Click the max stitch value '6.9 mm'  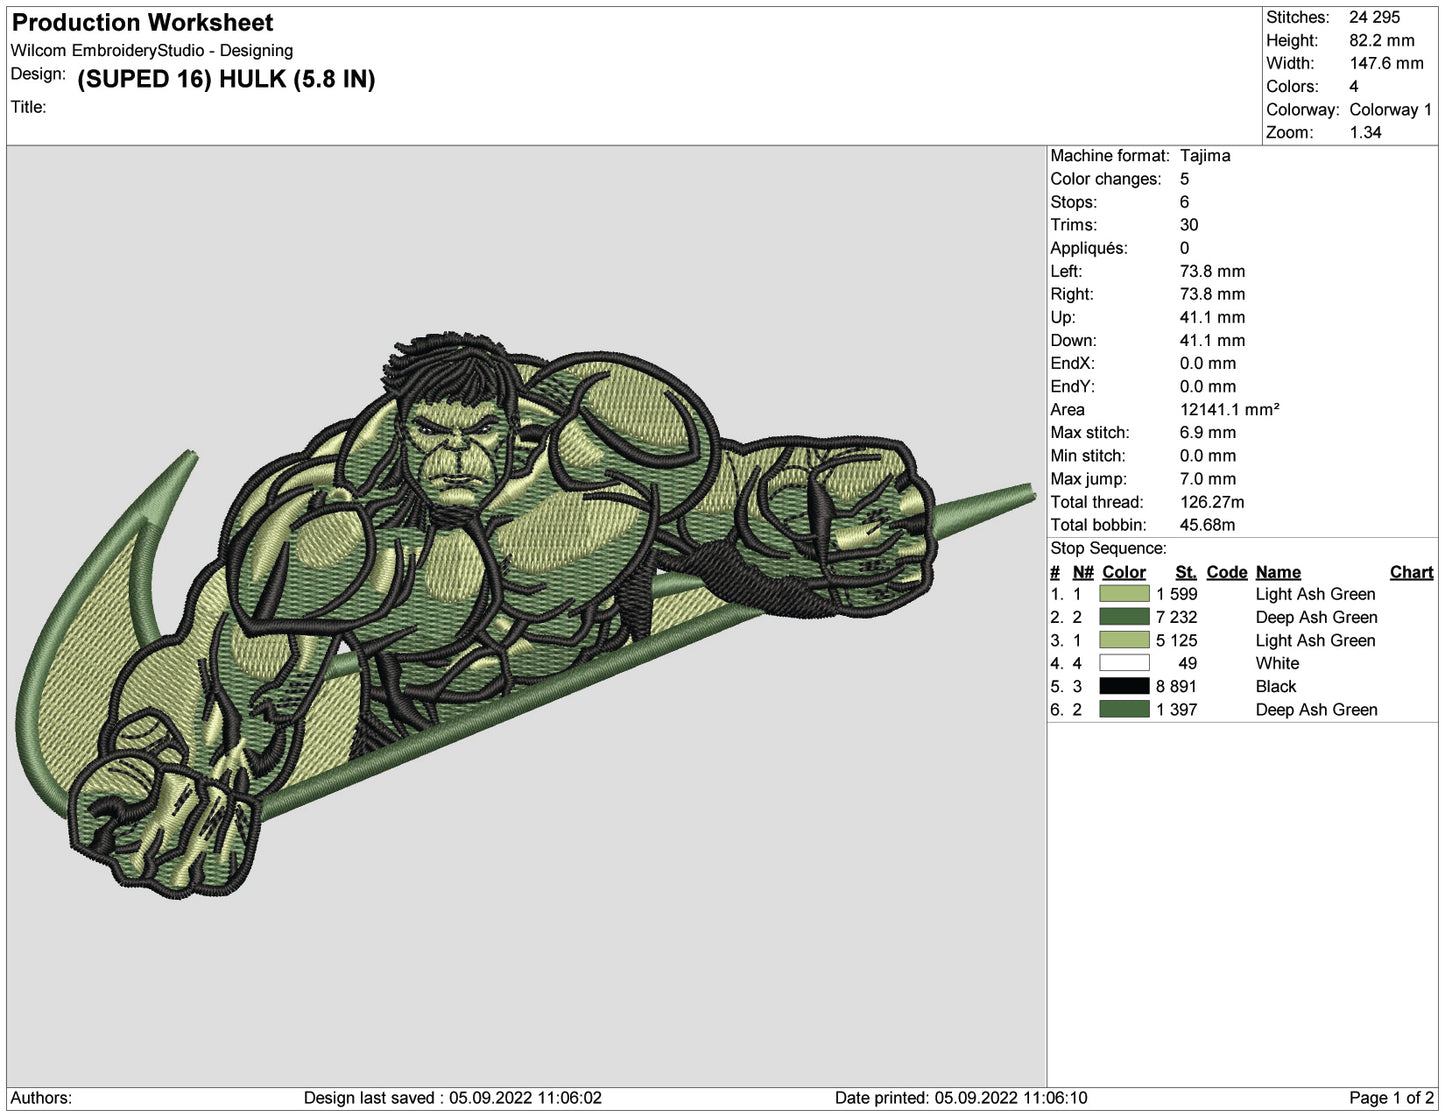pos(1208,432)
